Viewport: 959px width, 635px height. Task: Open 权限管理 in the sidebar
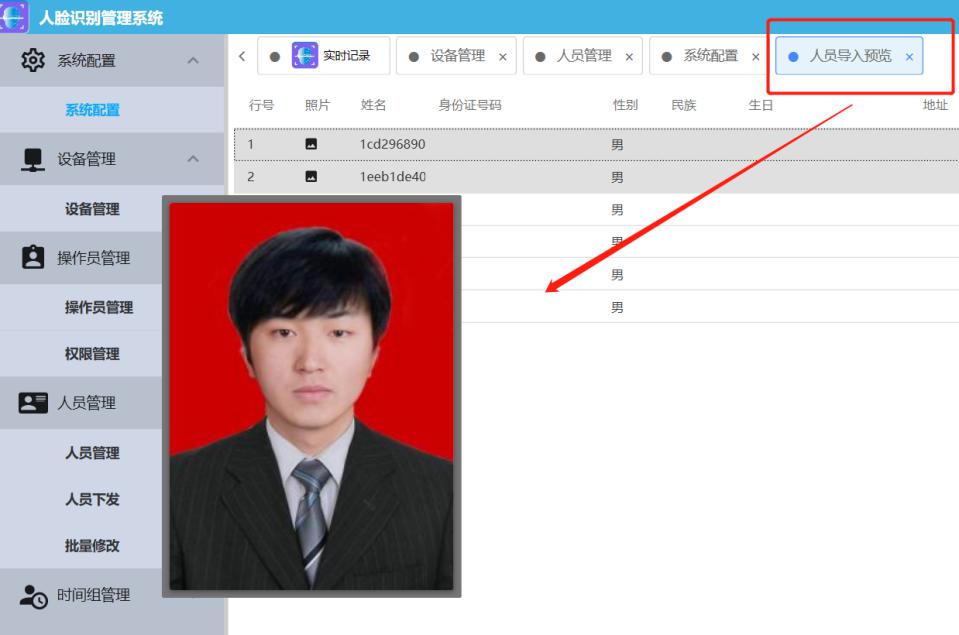(x=92, y=354)
